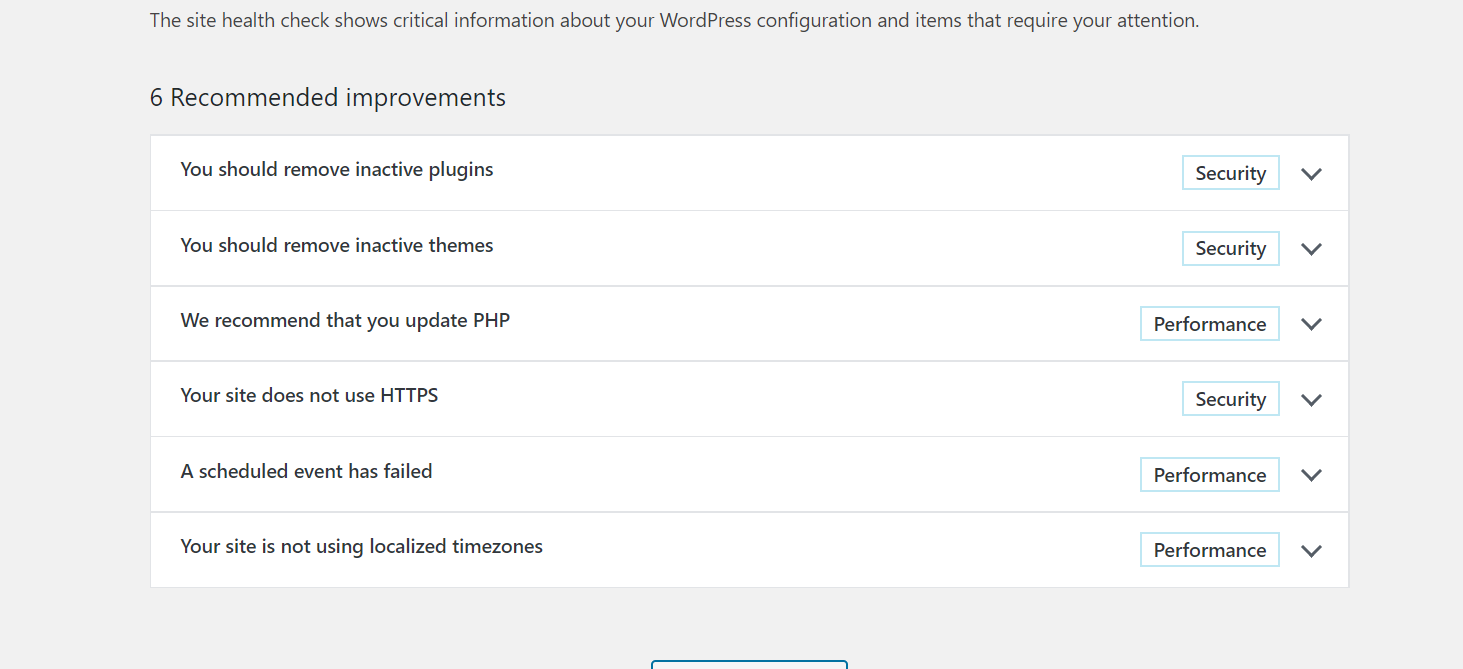Viewport: 1463px width, 669px height.
Task: Expand the localized timezones chevron arrow
Action: pyautogui.click(x=1311, y=550)
